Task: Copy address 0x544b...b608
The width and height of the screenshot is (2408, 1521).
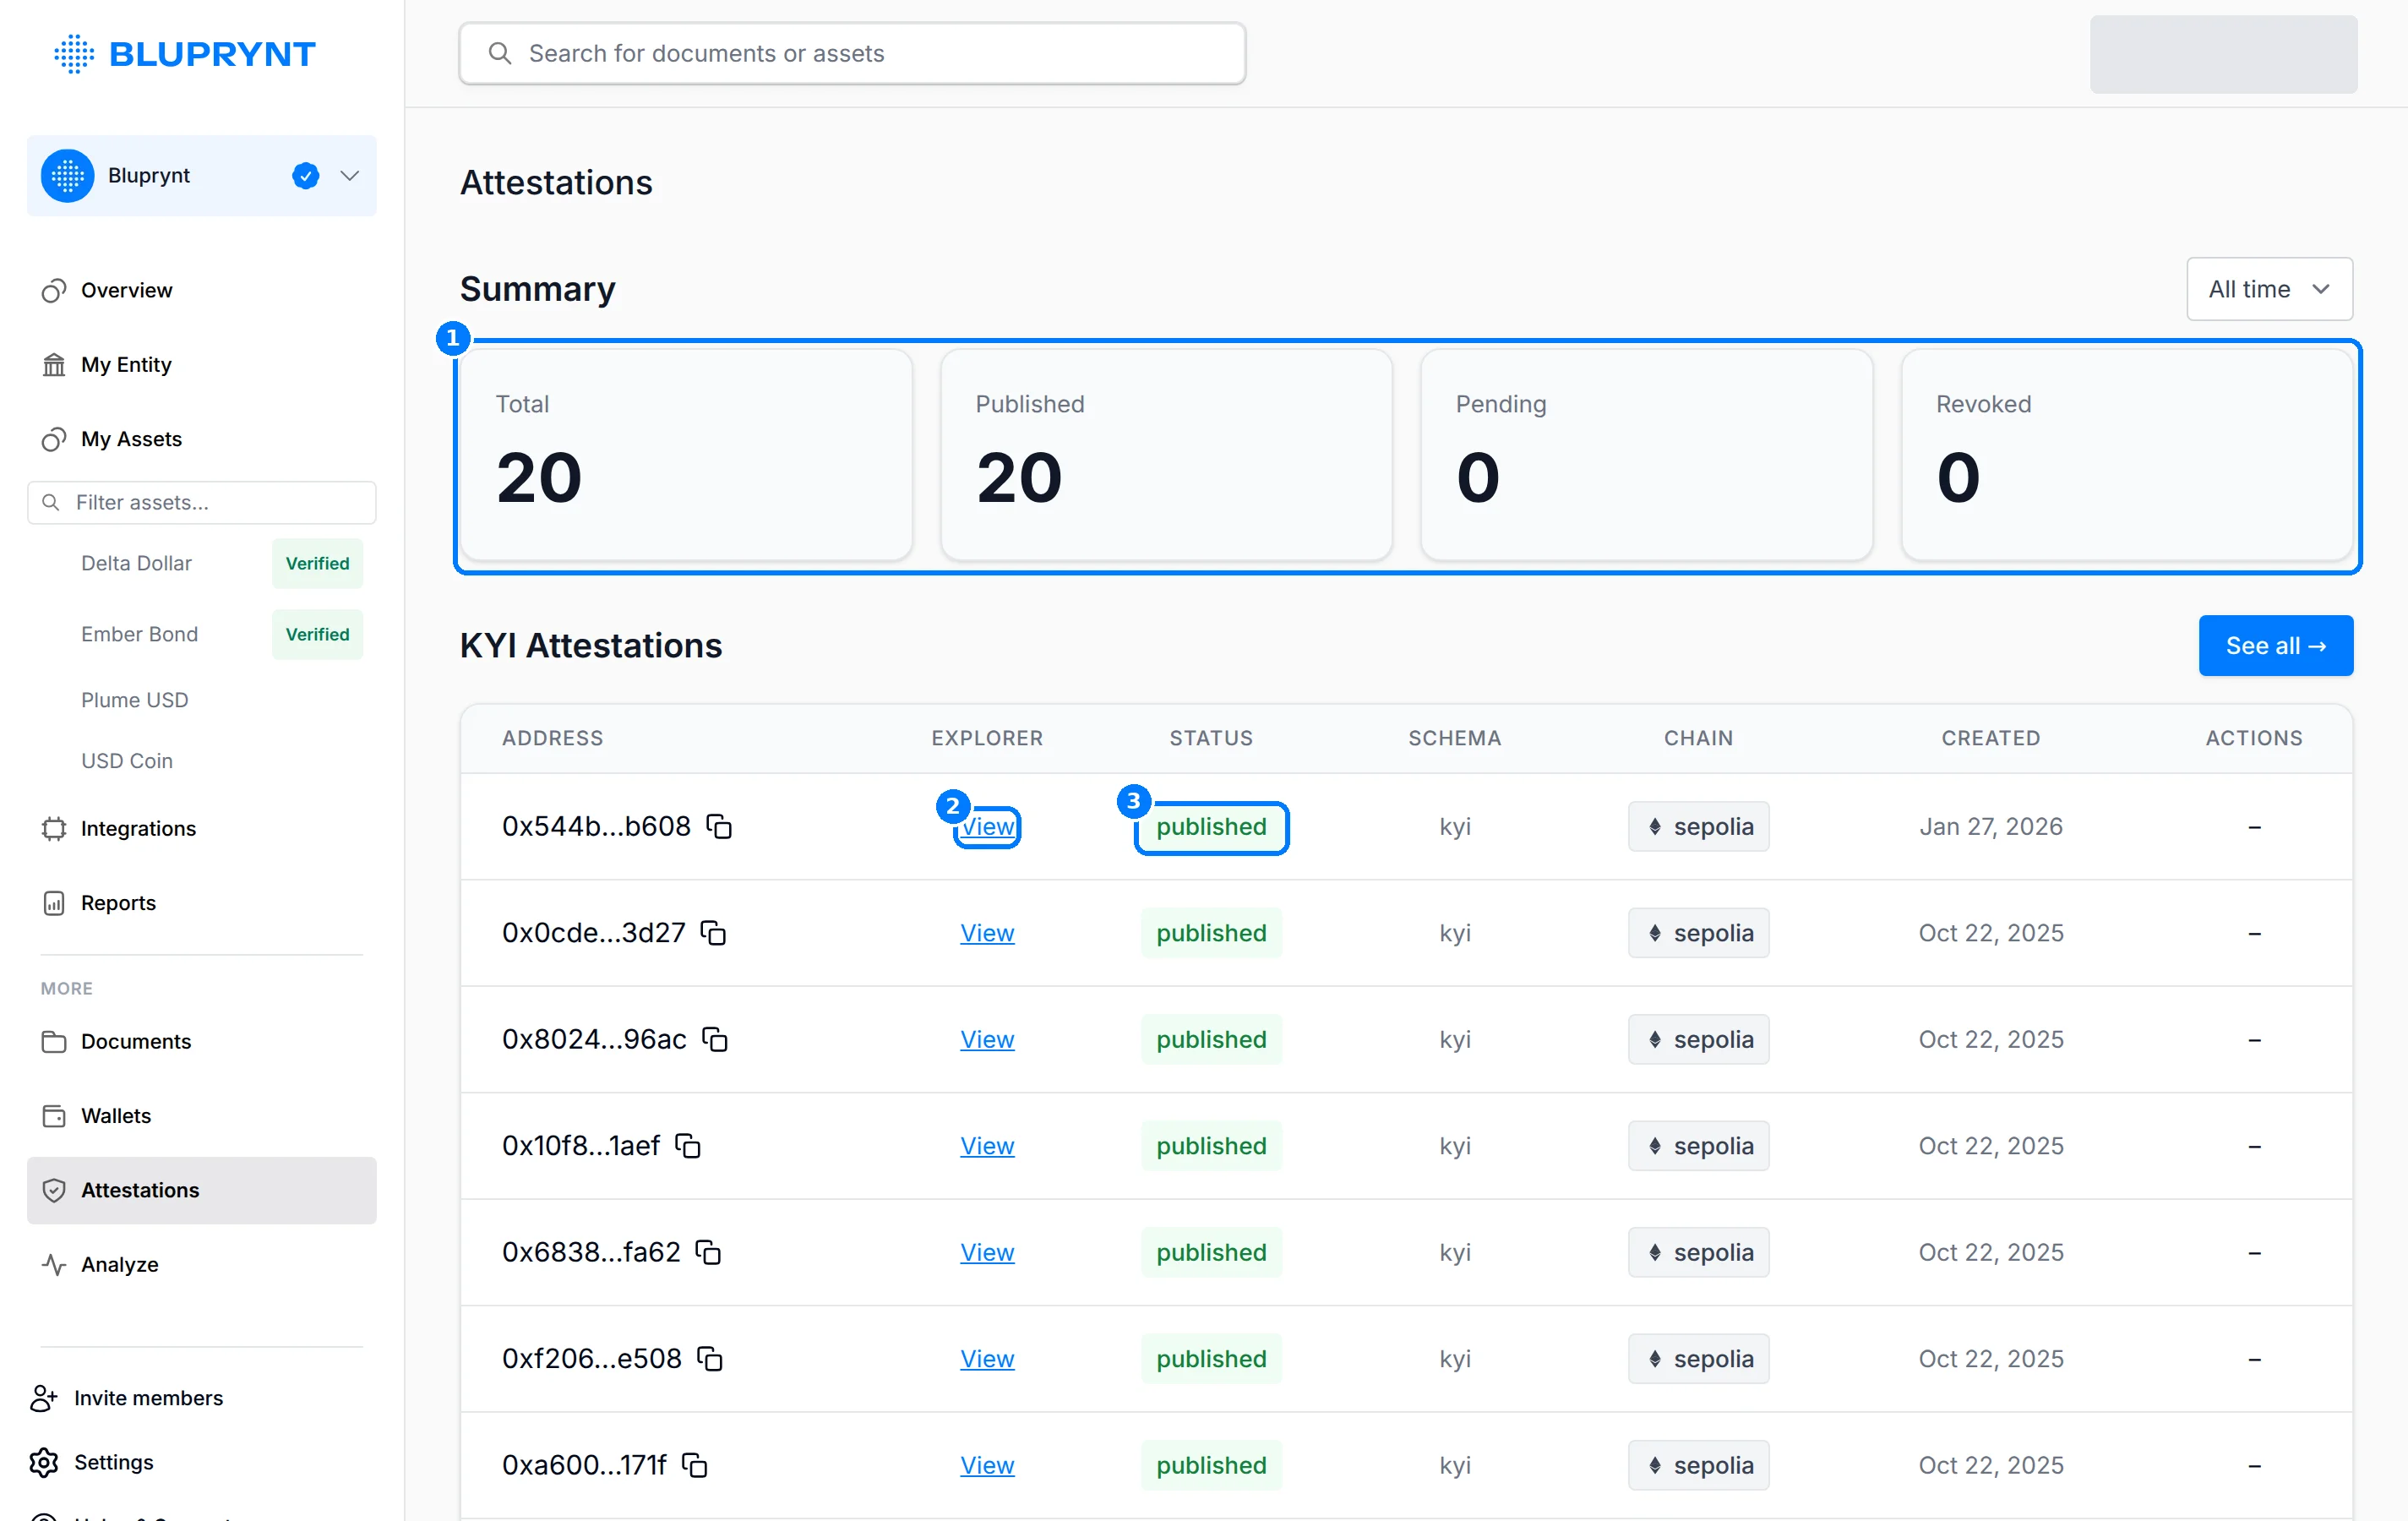Action: click(x=719, y=826)
